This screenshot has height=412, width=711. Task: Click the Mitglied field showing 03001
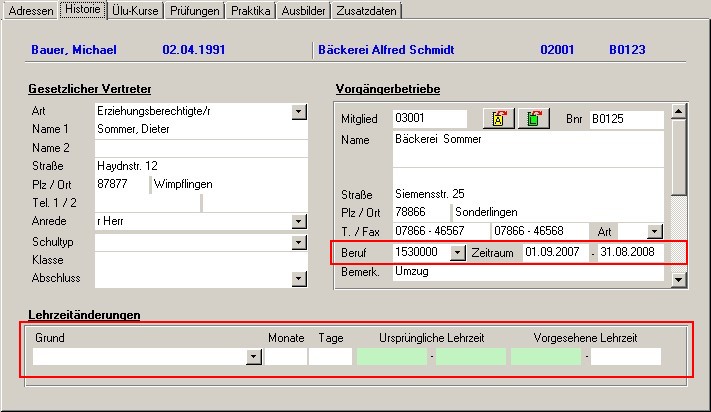pyautogui.click(x=430, y=120)
